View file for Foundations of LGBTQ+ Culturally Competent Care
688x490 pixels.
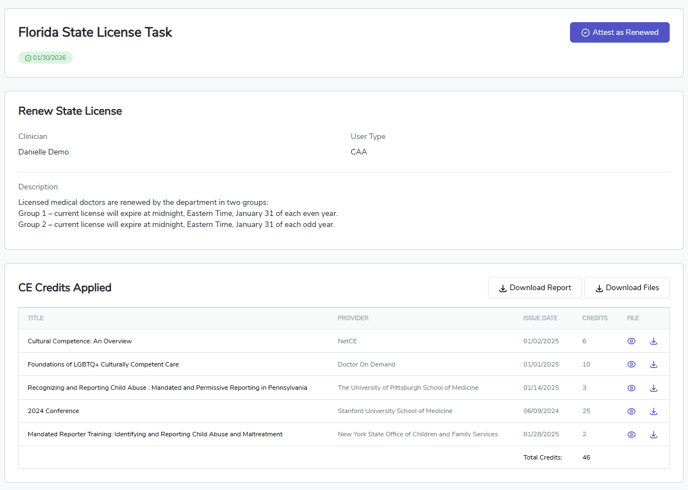point(631,365)
